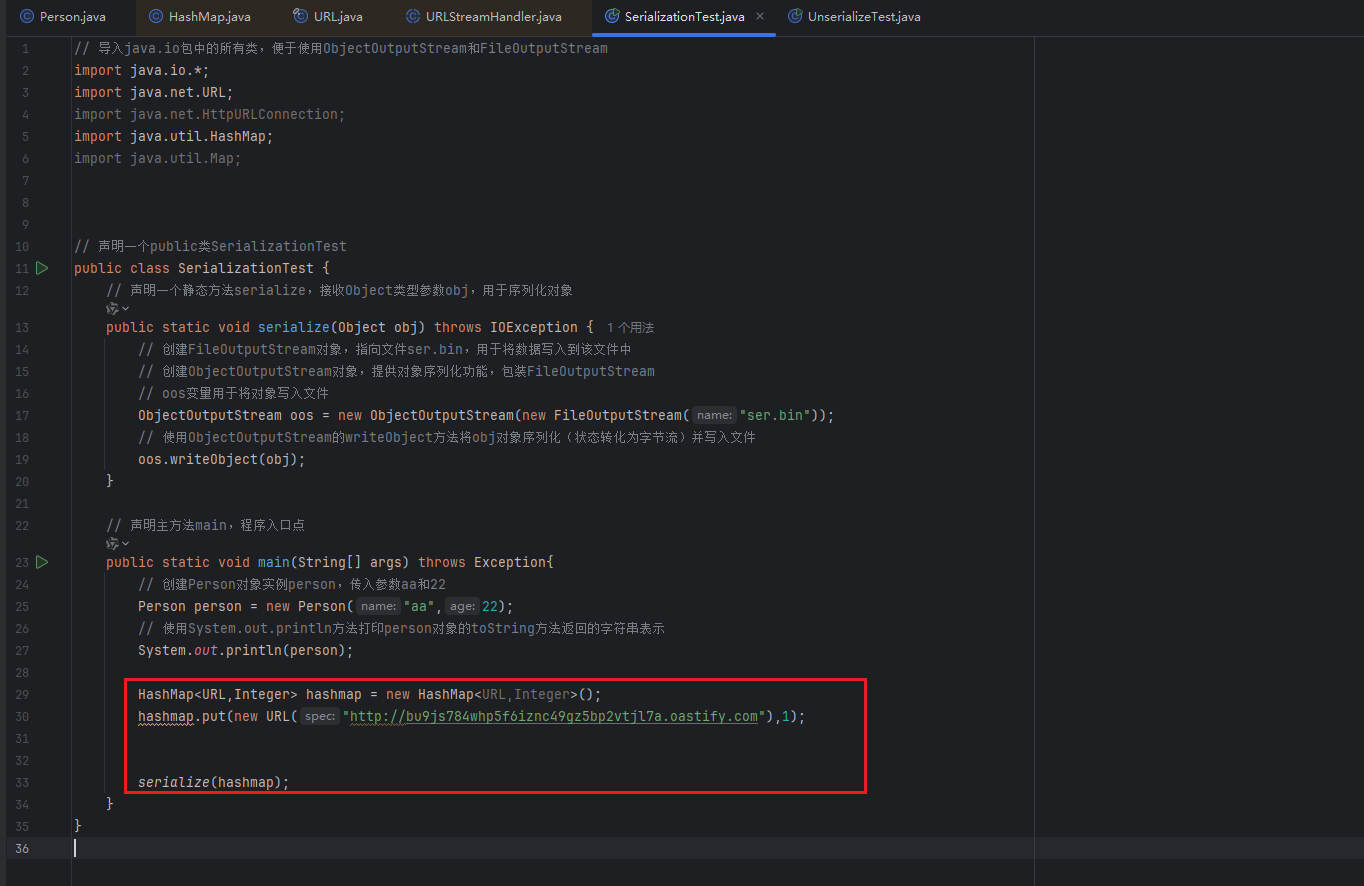Click the 'spec:' parameter hint in URL constructor
1364x886 pixels.
(320, 716)
